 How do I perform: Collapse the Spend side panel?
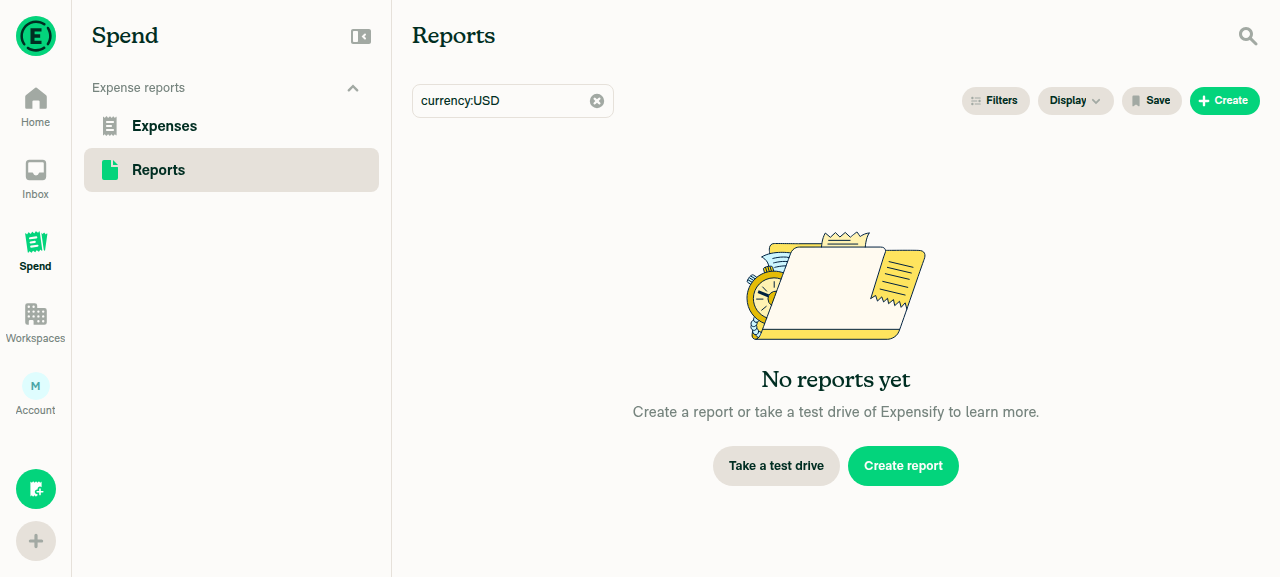click(x=361, y=36)
